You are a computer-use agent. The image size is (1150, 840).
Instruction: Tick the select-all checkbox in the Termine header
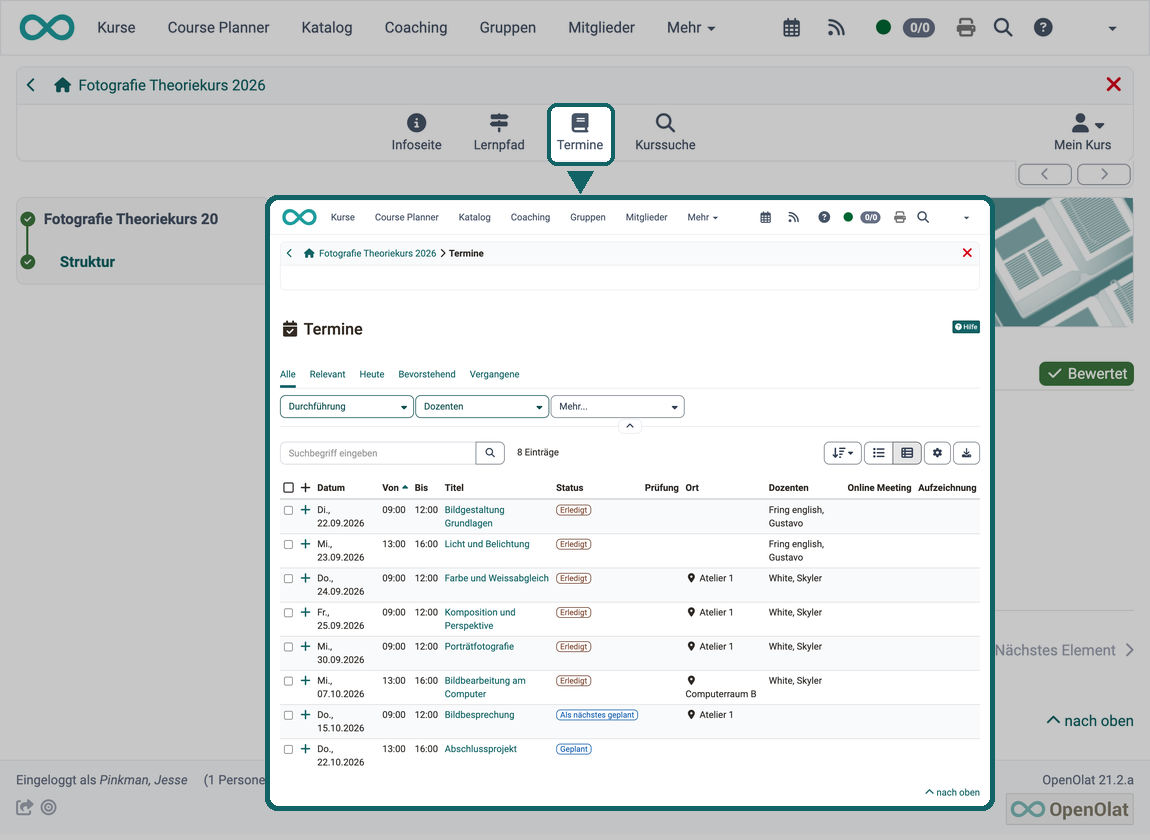coord(288,488)
